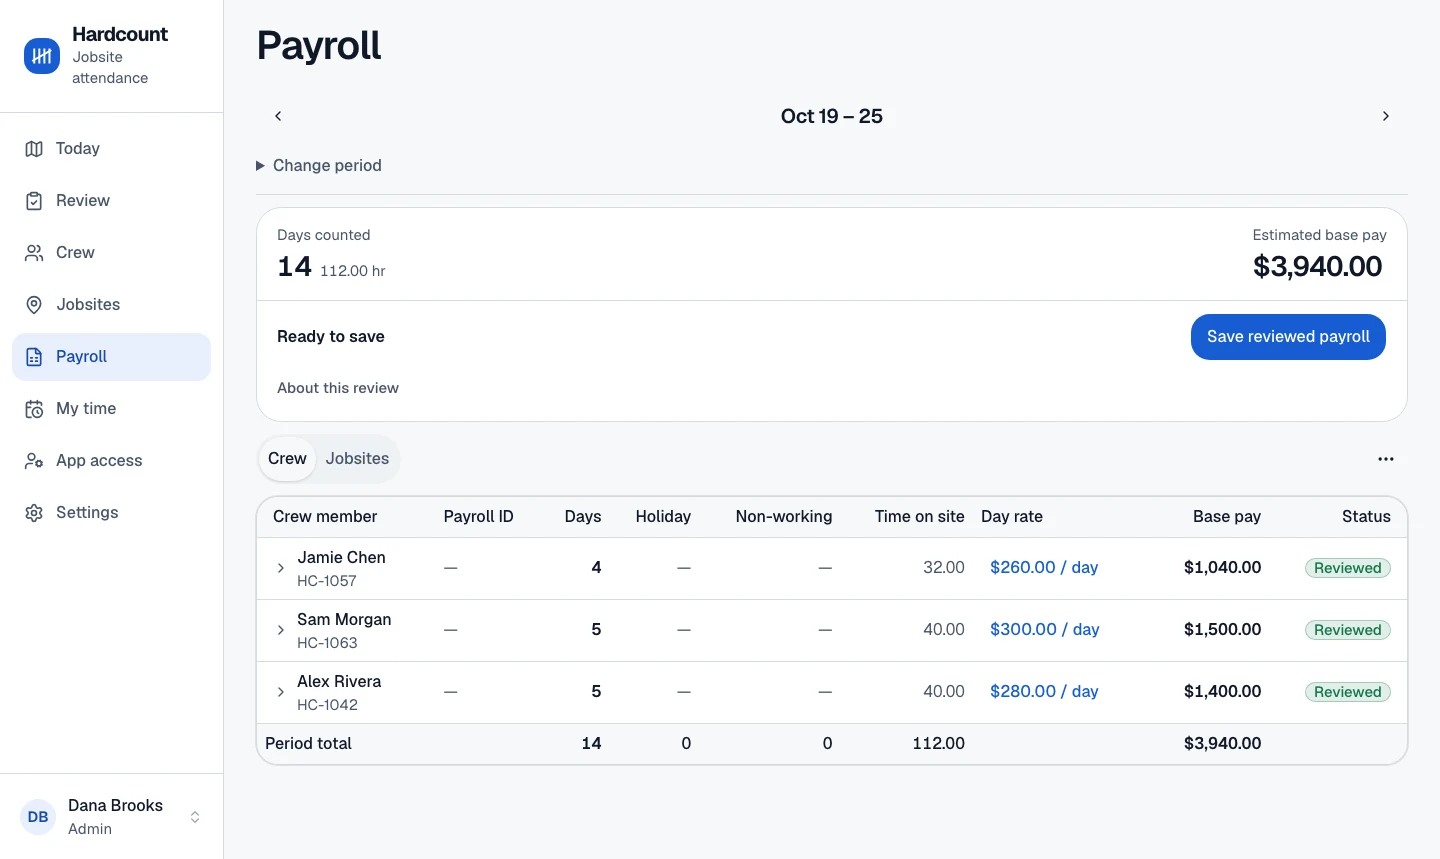Open About this review details
The image size is (1440, 859).
(338, 388)
